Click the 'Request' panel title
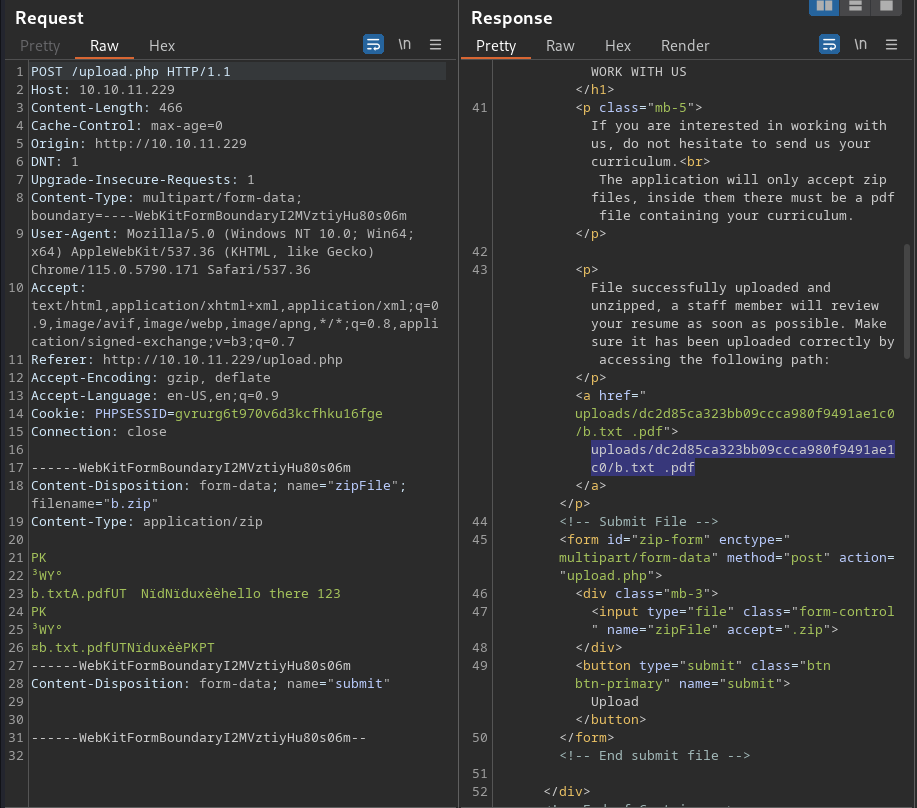Viewport: 917px width, 808px height. (x=49, y=18)
